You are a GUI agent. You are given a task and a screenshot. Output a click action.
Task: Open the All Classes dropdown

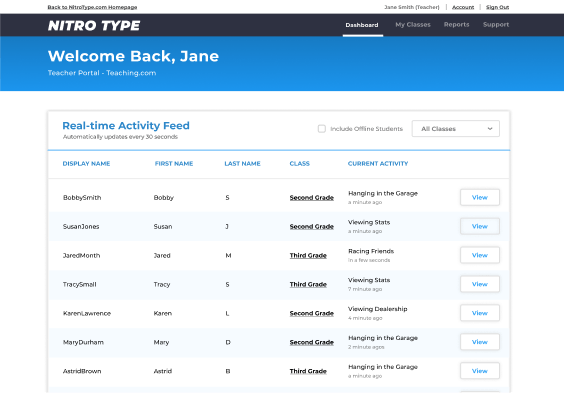tap(455, 129)
